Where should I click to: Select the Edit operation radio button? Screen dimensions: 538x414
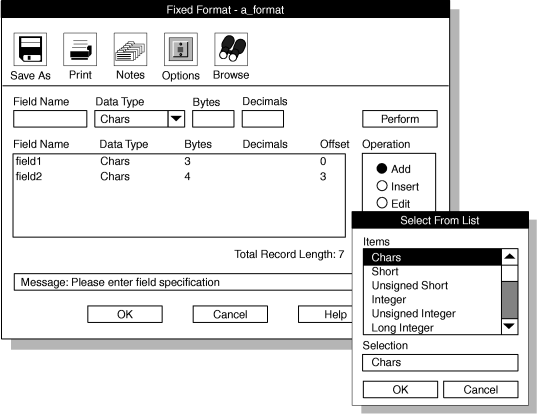pyautogui.click(x=382, y=203)
